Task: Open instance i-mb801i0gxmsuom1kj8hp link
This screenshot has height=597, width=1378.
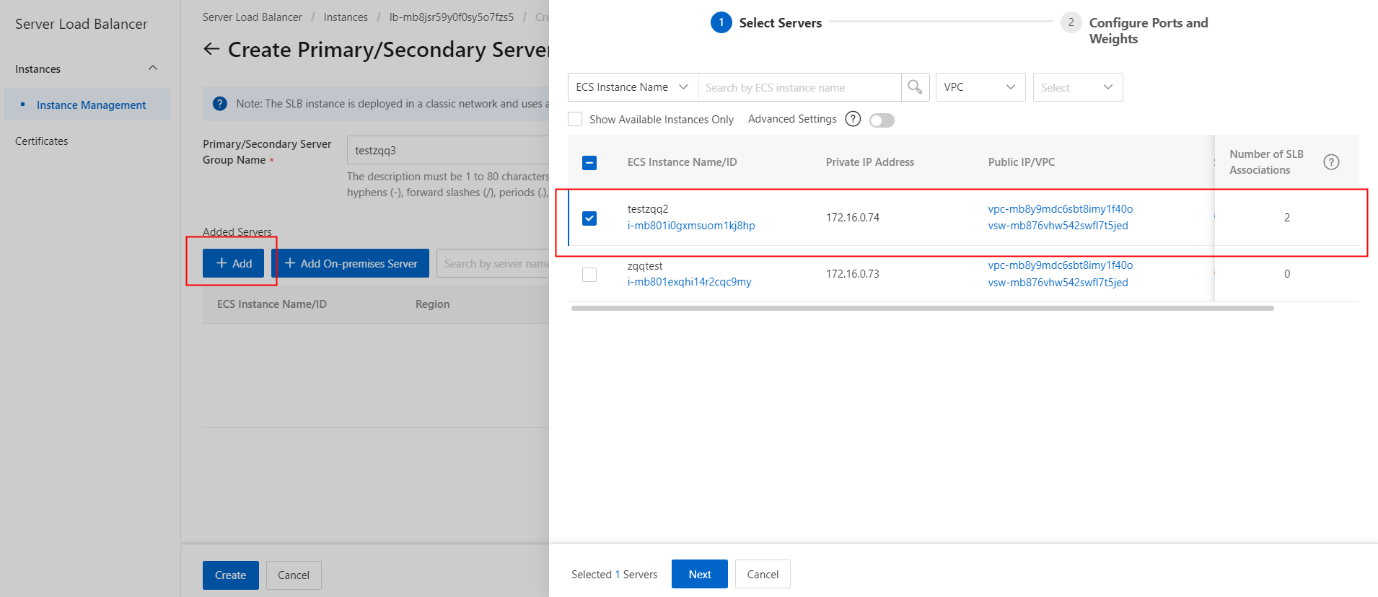Action: [x=691, y=226]
